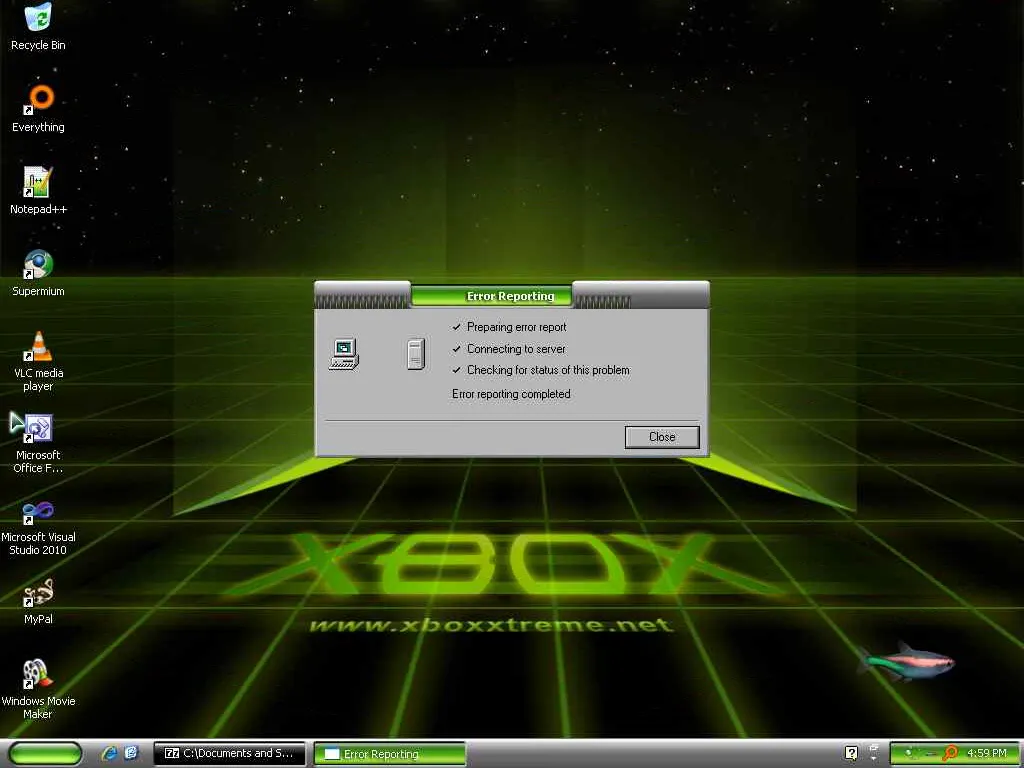
Task: Launch Internet Explorer from Quick Launch
Action: [x=109, y=754]
